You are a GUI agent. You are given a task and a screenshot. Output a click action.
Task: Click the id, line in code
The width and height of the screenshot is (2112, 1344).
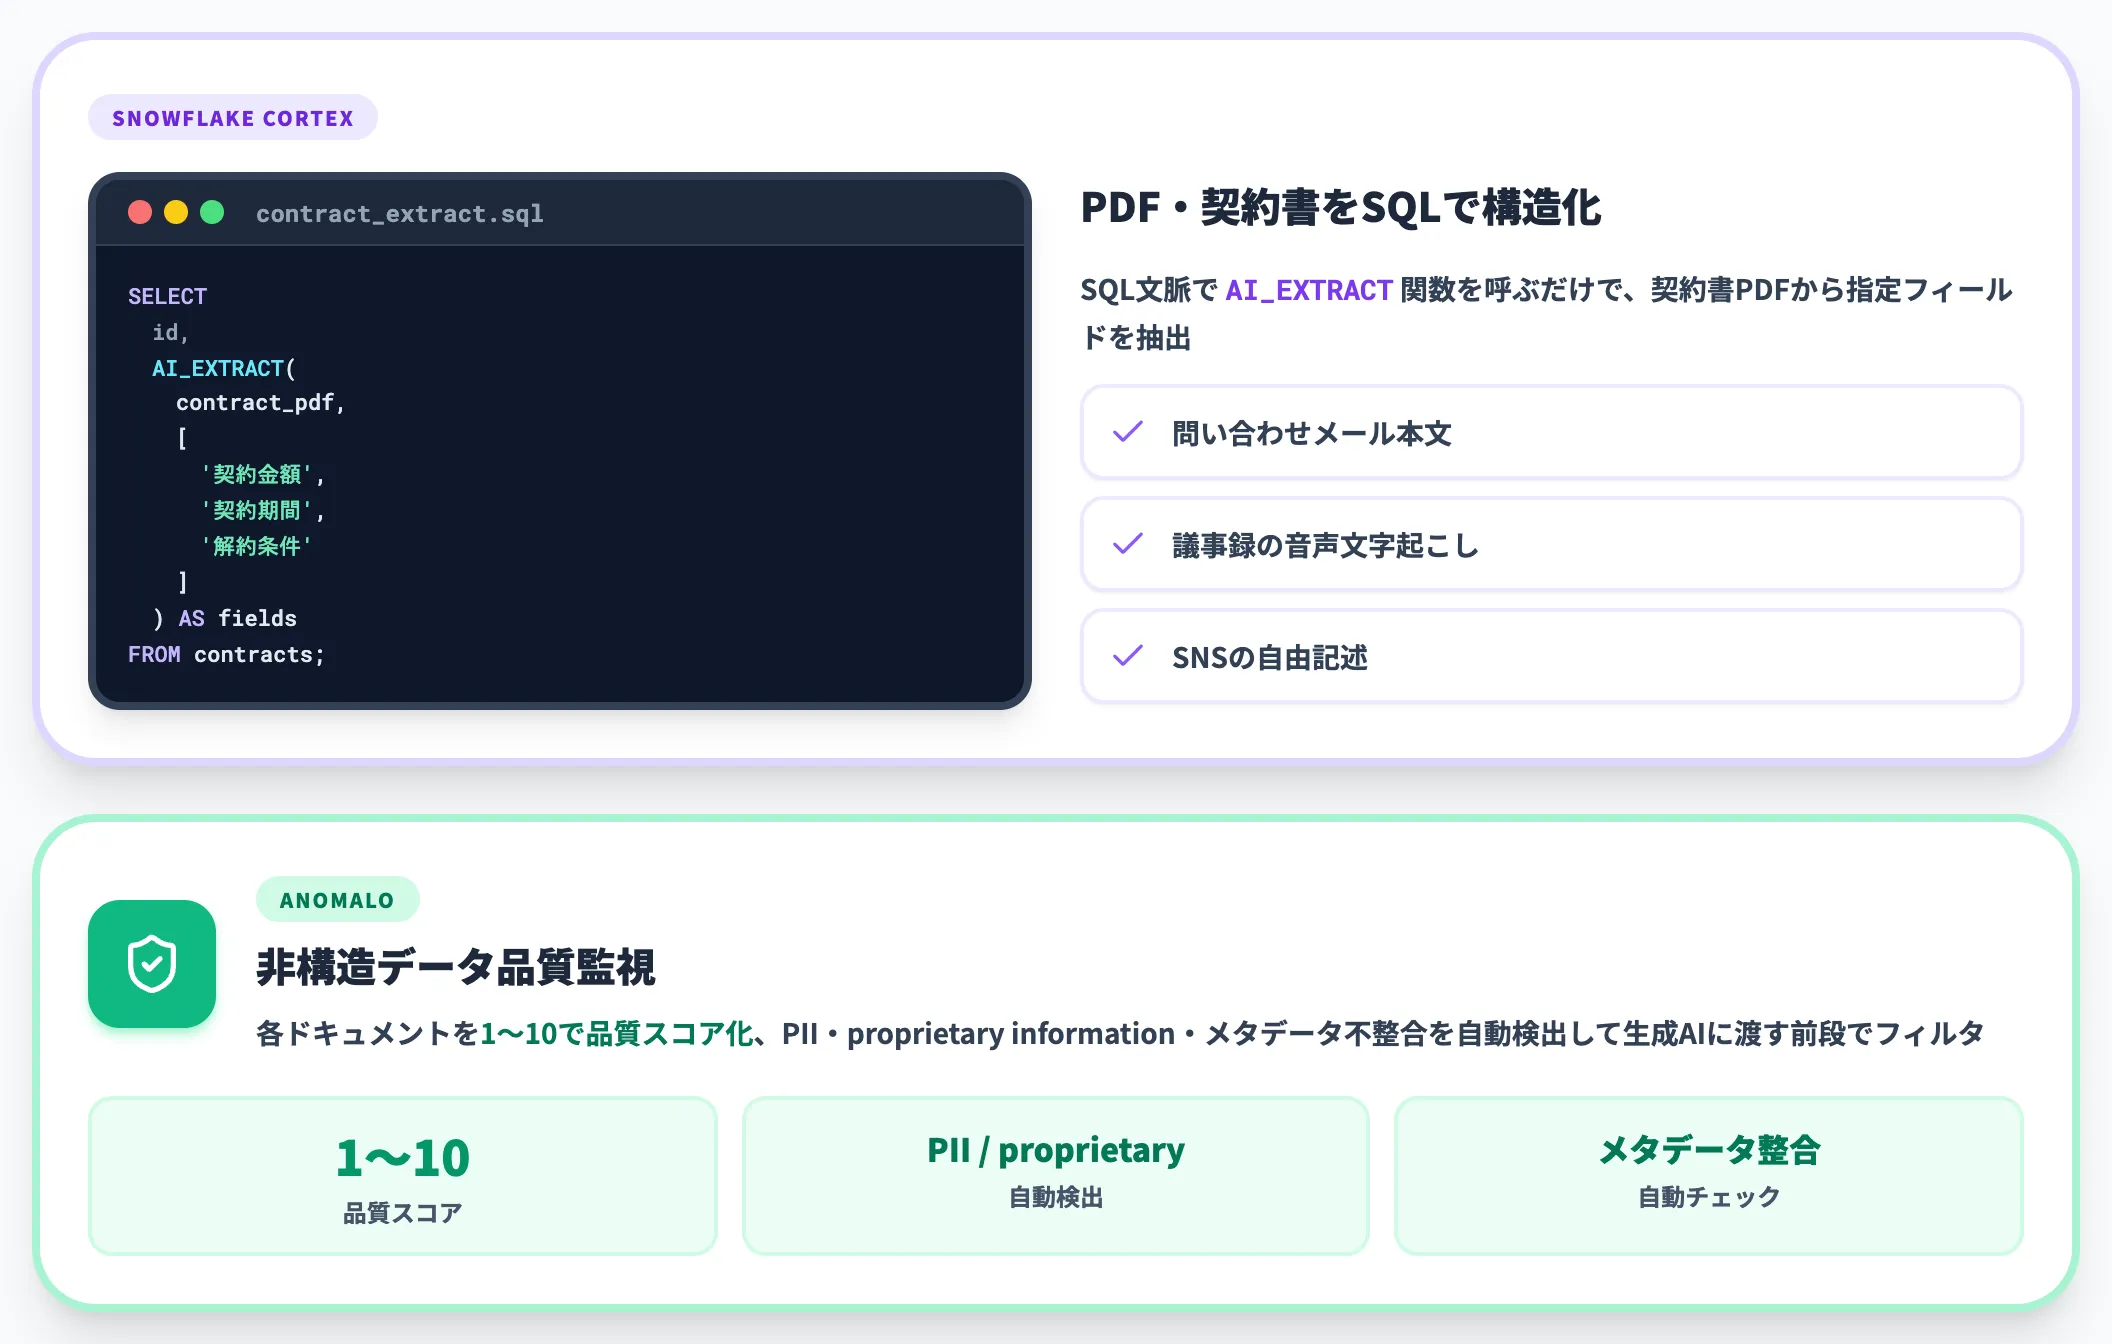point(170,332)
